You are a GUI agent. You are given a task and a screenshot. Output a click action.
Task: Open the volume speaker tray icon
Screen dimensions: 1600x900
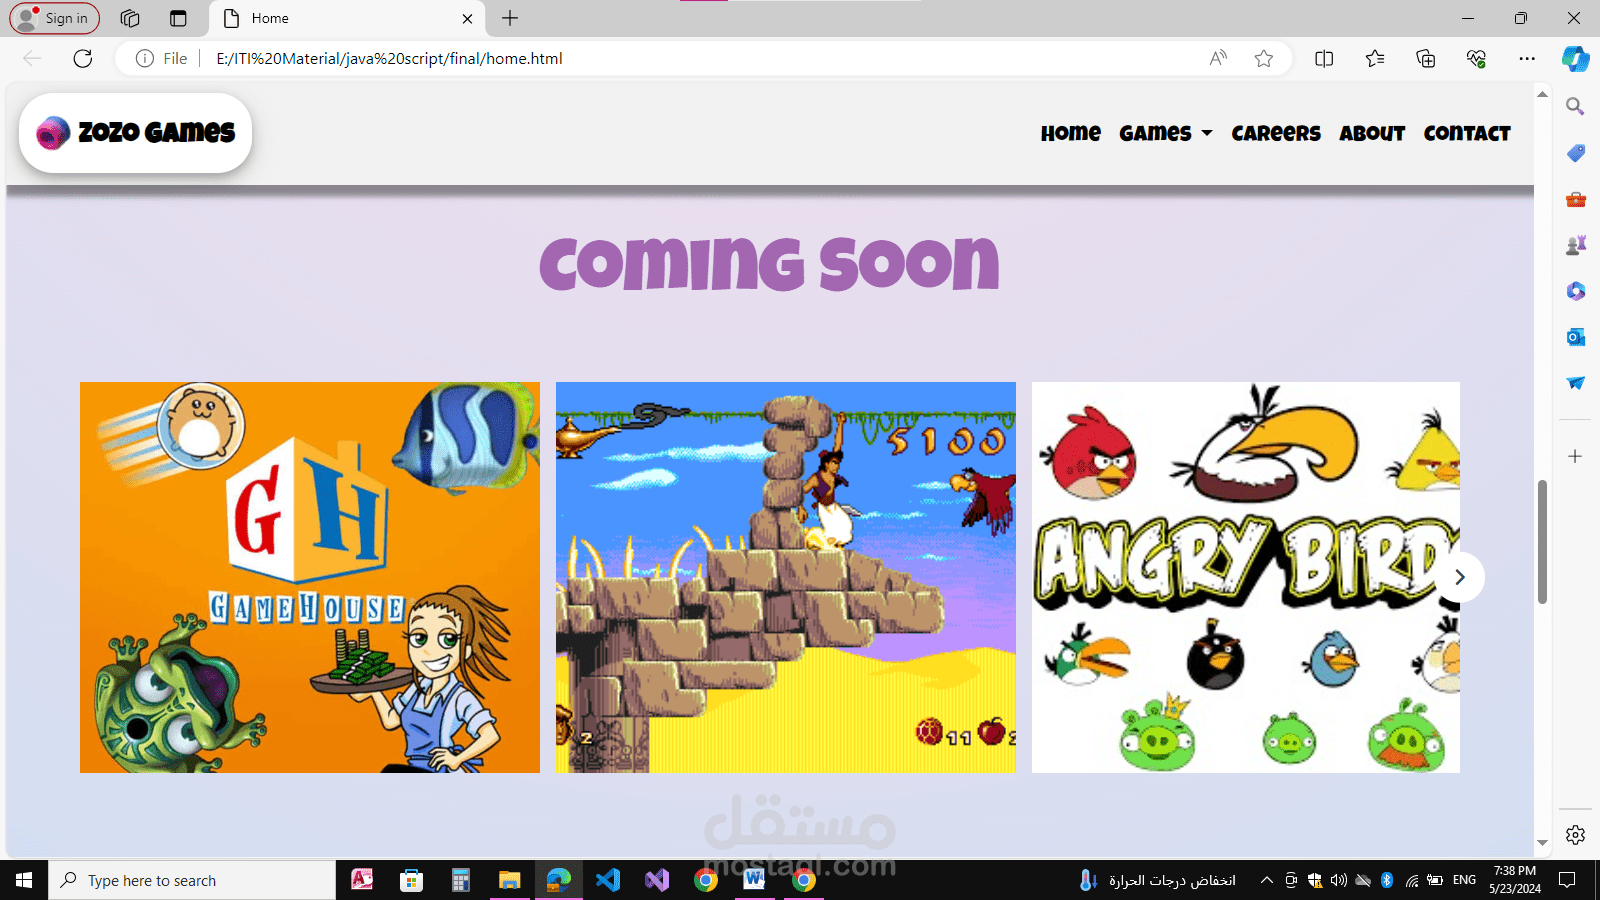coord(1339,880)
